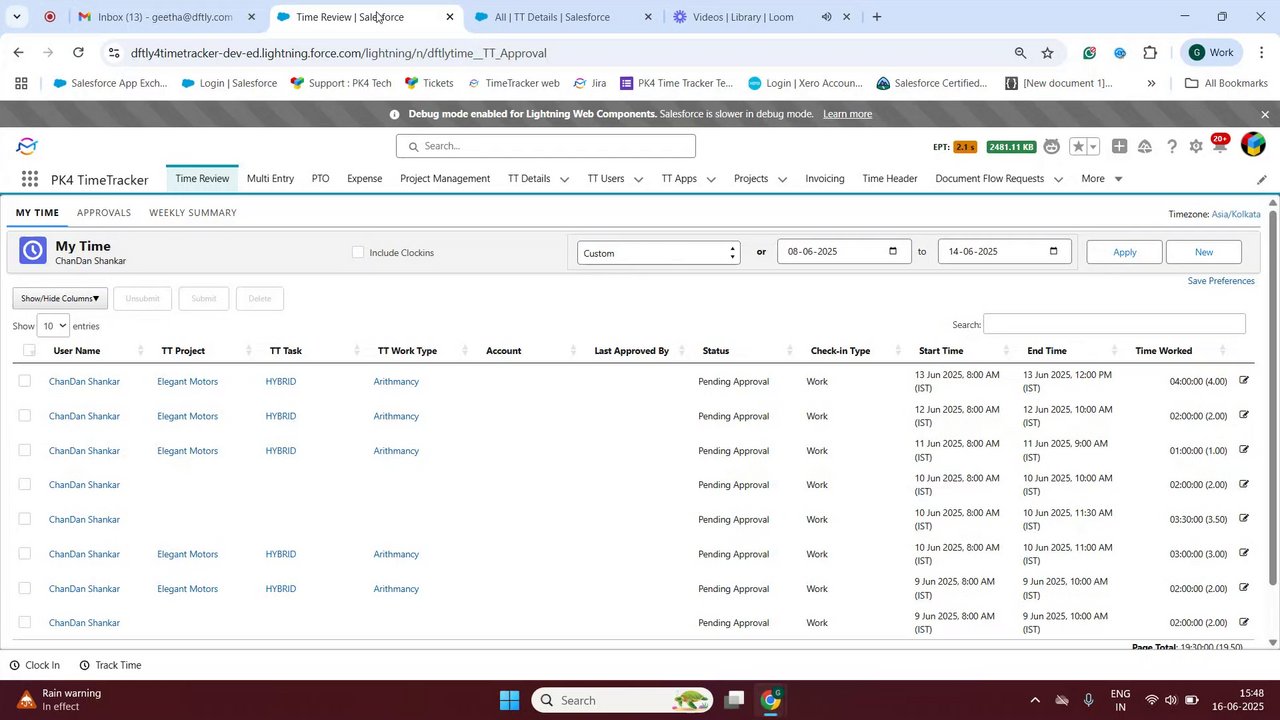Screen dimensions: 1280x720
Task: Switch to the WEEKLY SUMMARY tab
Action: 193,213
